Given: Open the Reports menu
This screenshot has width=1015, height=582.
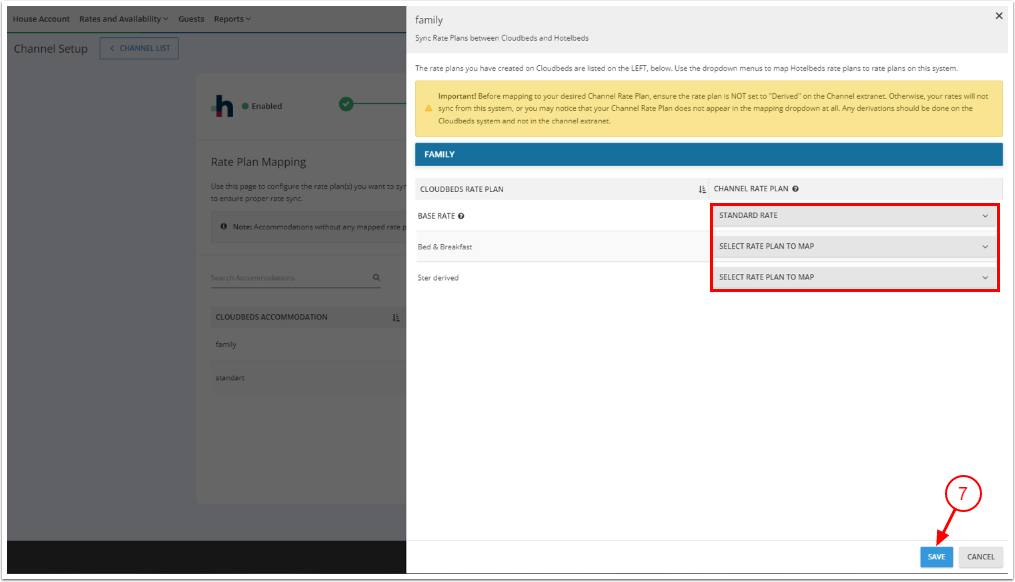Looking at the screenshot, I should [232, 19].
